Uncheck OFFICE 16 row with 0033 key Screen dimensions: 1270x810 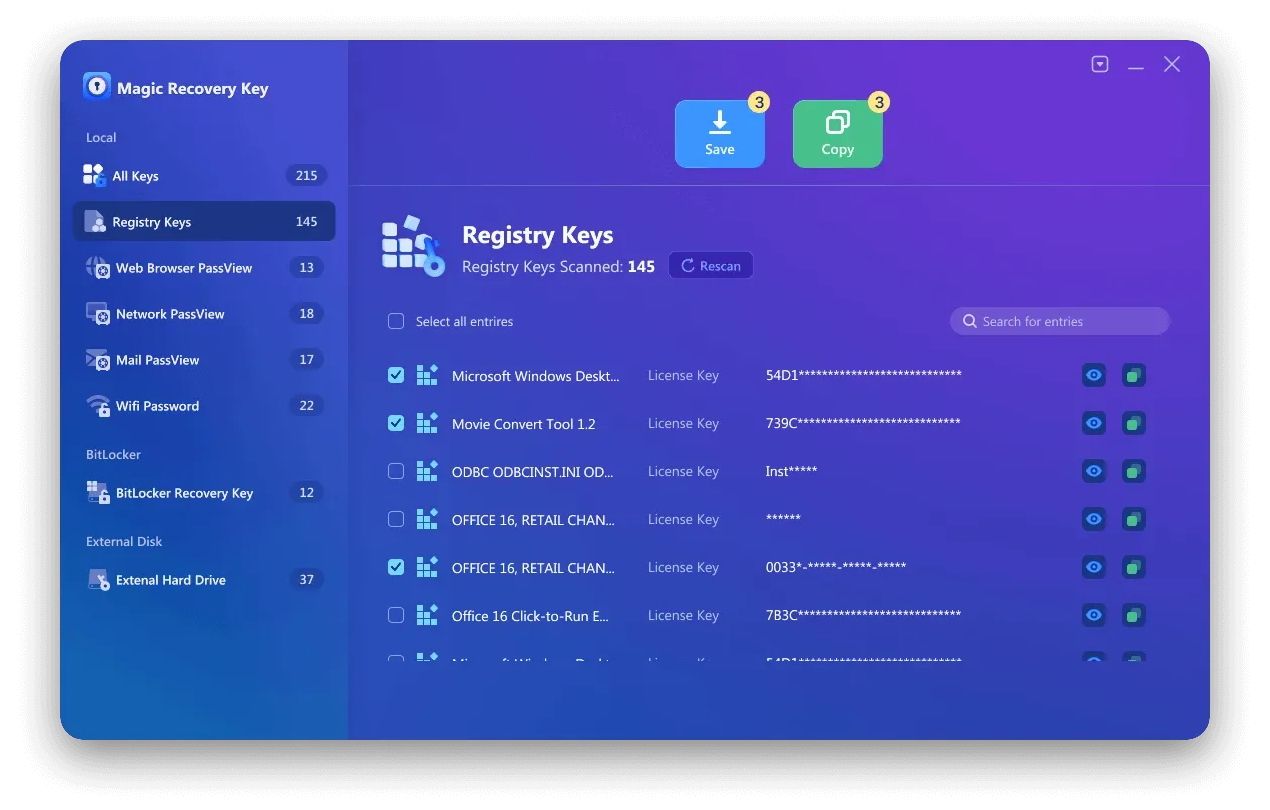pyautogui.click(x=396, y=567)
